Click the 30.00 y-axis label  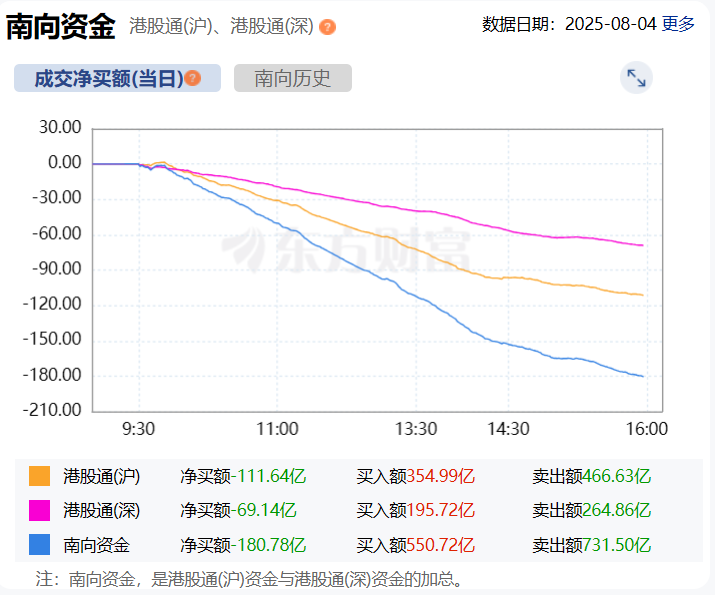[x=60, y=127]
